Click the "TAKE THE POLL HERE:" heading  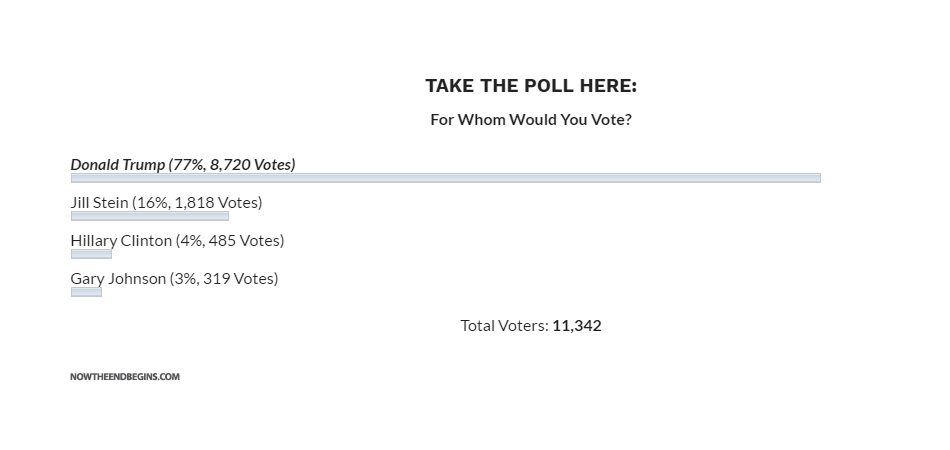530,86
